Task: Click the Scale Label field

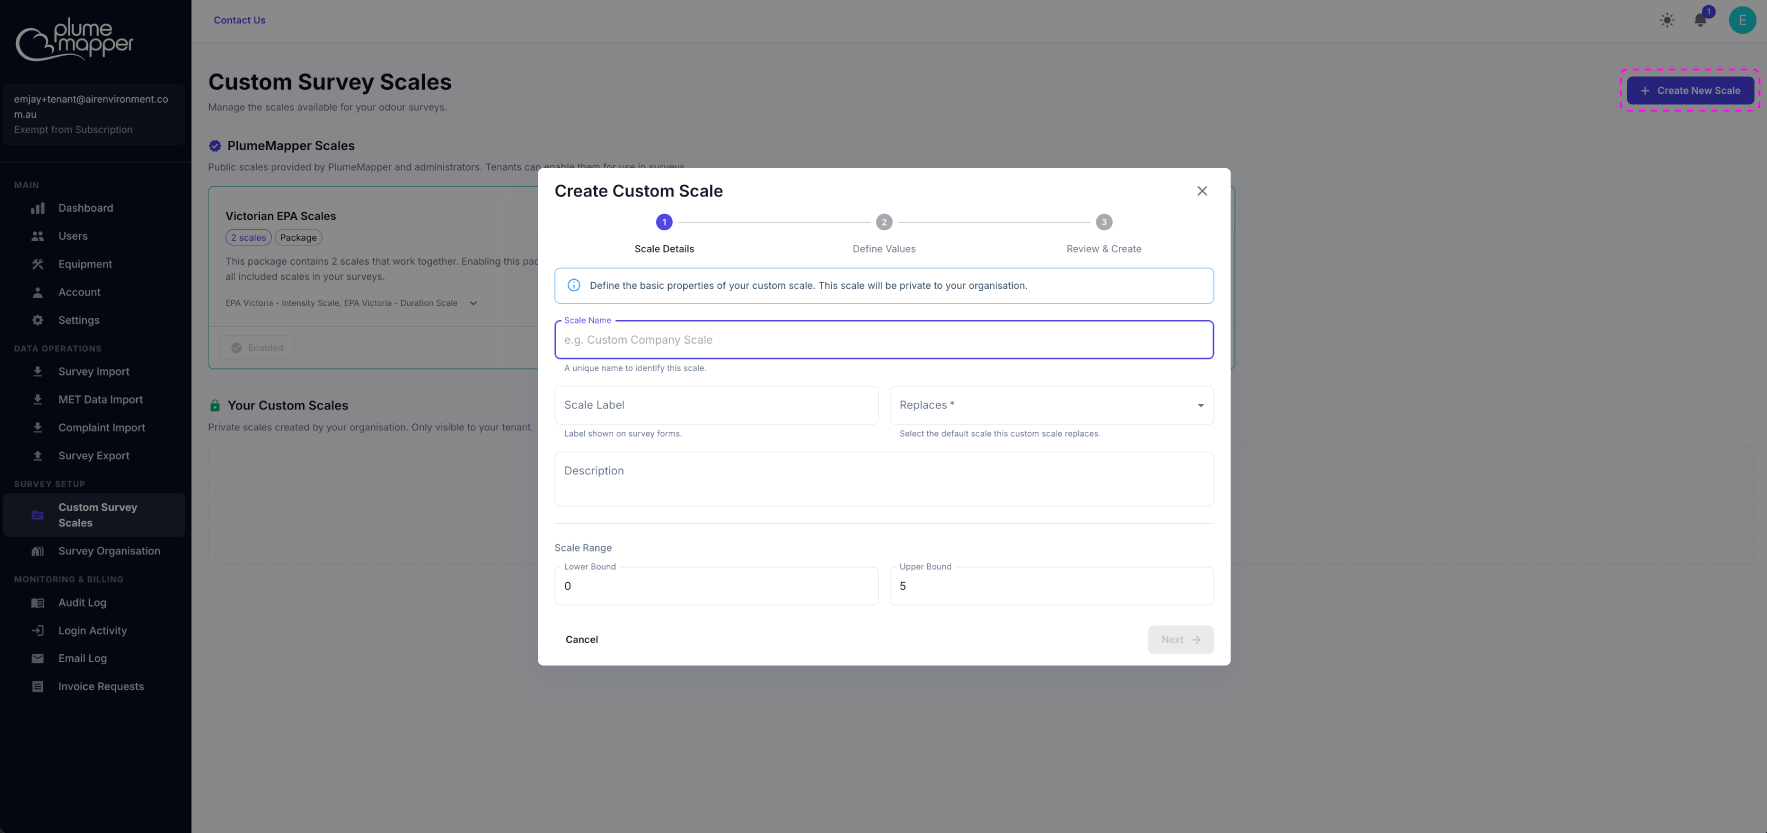Action: [x=716, y=405]
